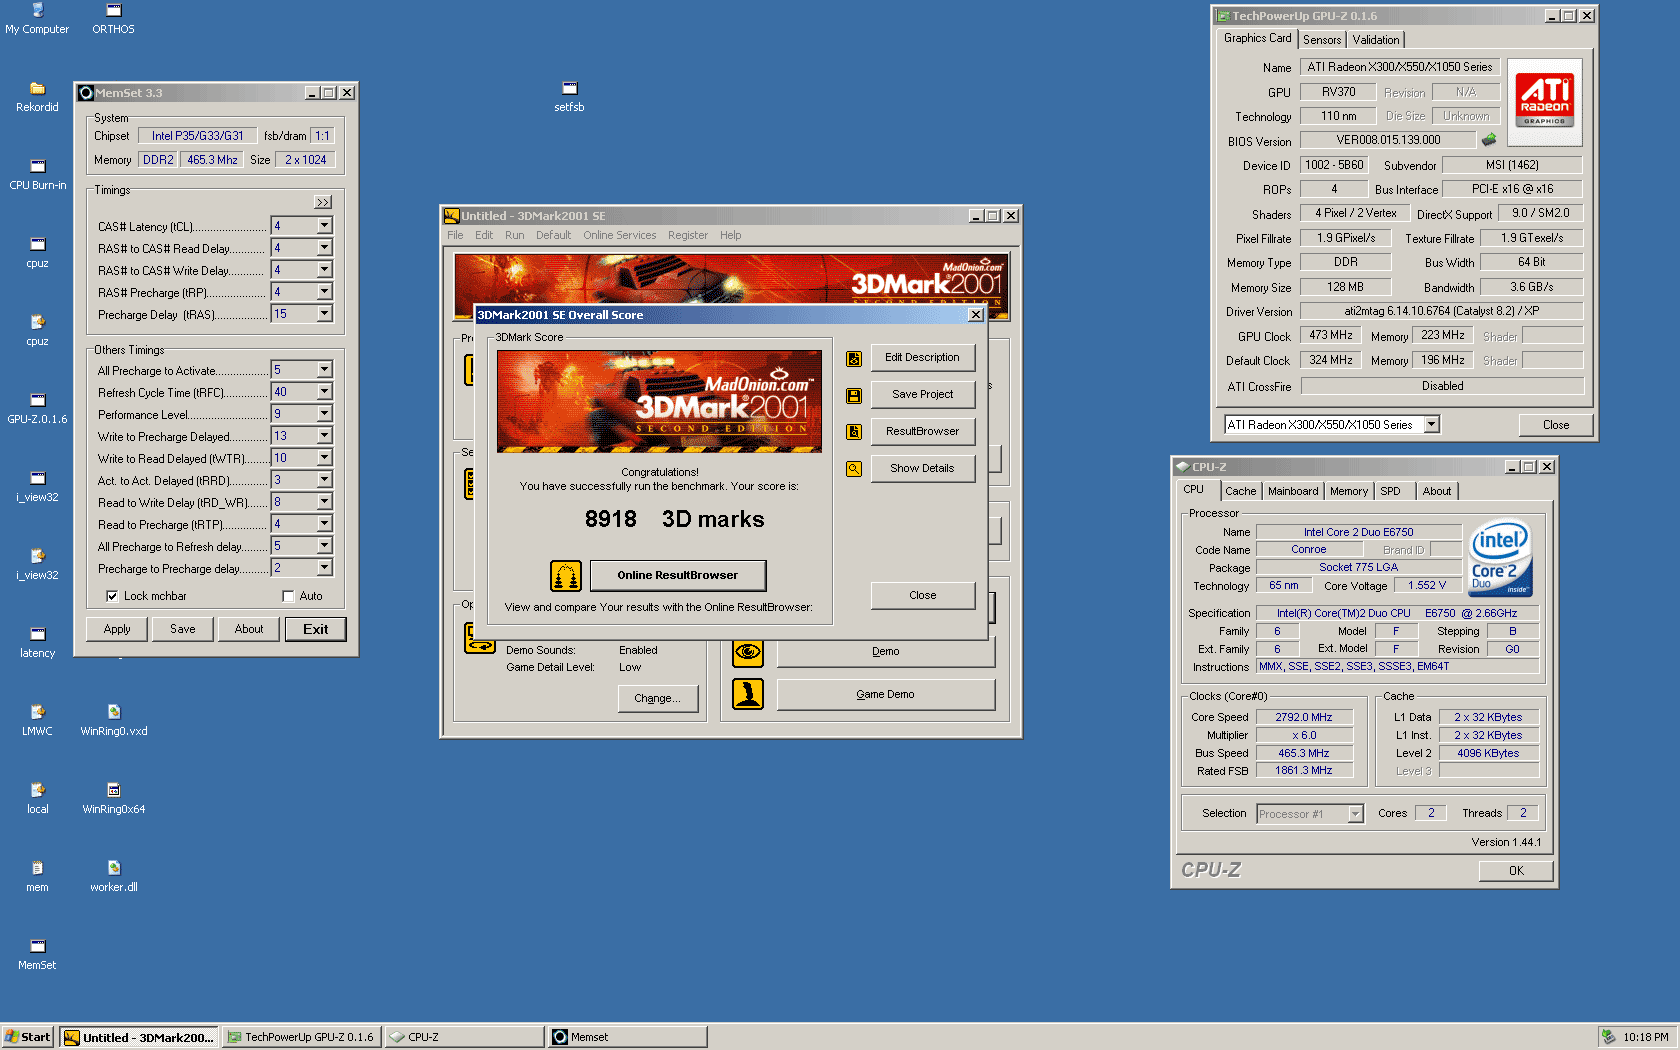The width and height of the screenshot is (1680, 1050).
Task: Switch to the Cache tab in CPU-Z
Action: (1240, 491)
